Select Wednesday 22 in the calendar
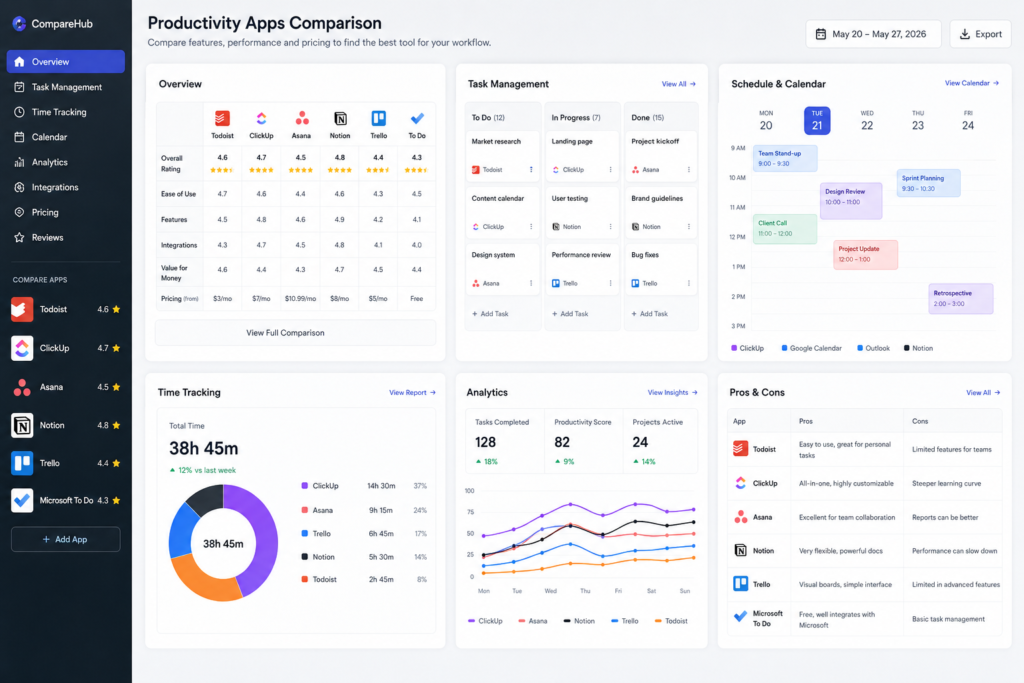Screen dimensions: 1024x683 (867, 121)
